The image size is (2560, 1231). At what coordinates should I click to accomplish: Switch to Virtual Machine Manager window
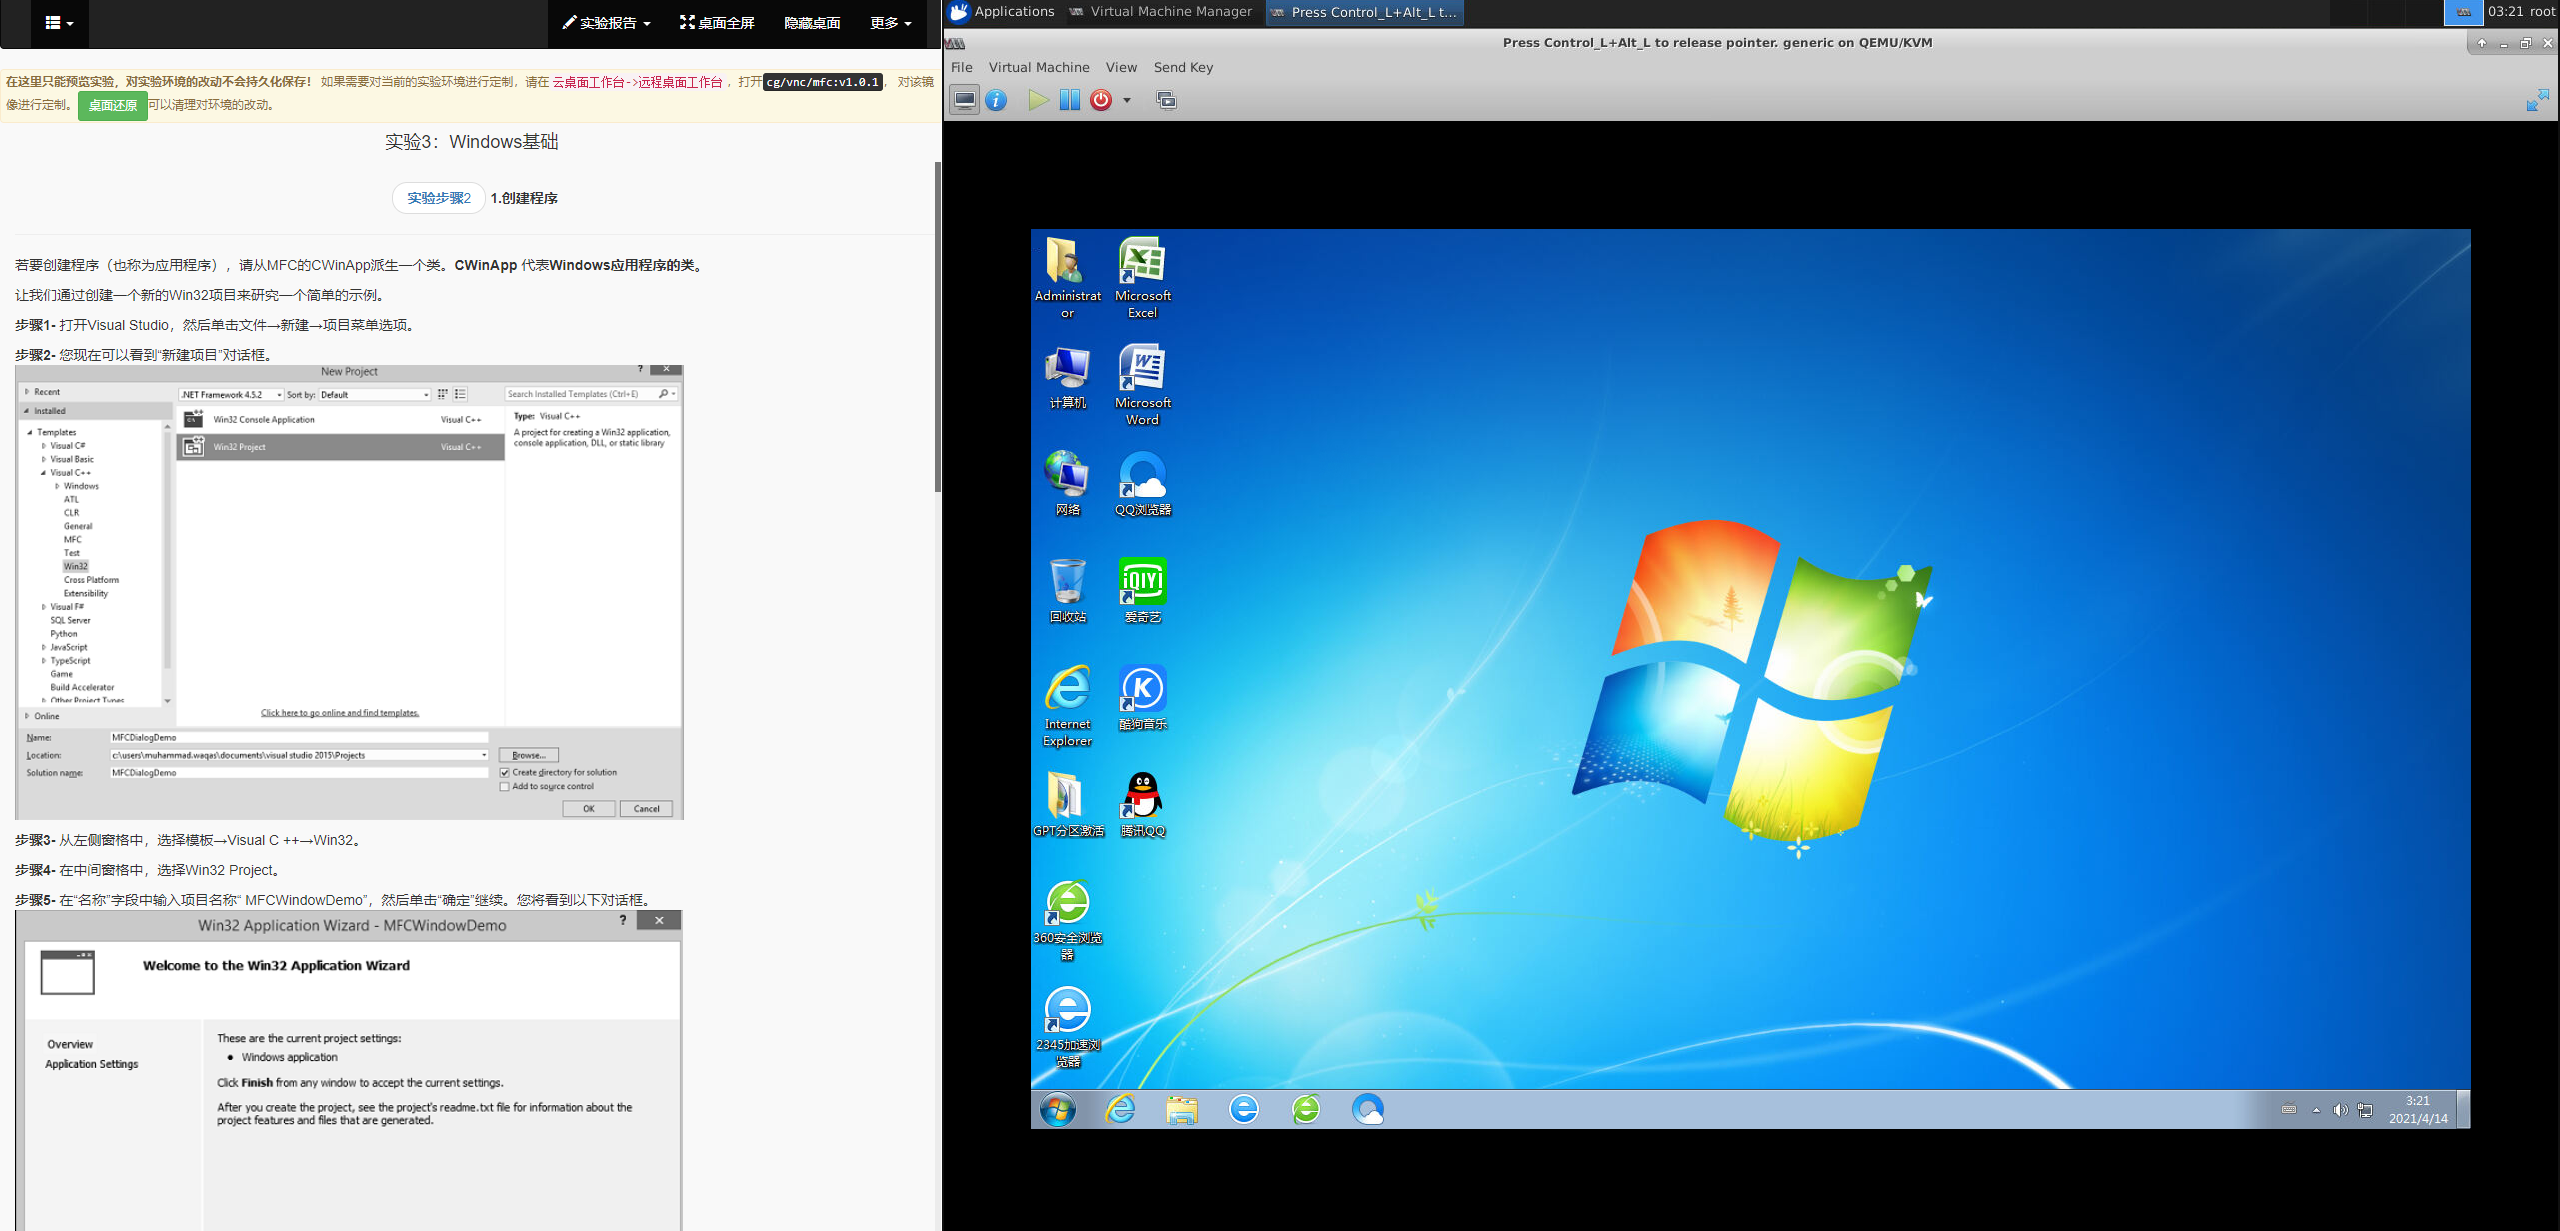(x=1162, y=12)
